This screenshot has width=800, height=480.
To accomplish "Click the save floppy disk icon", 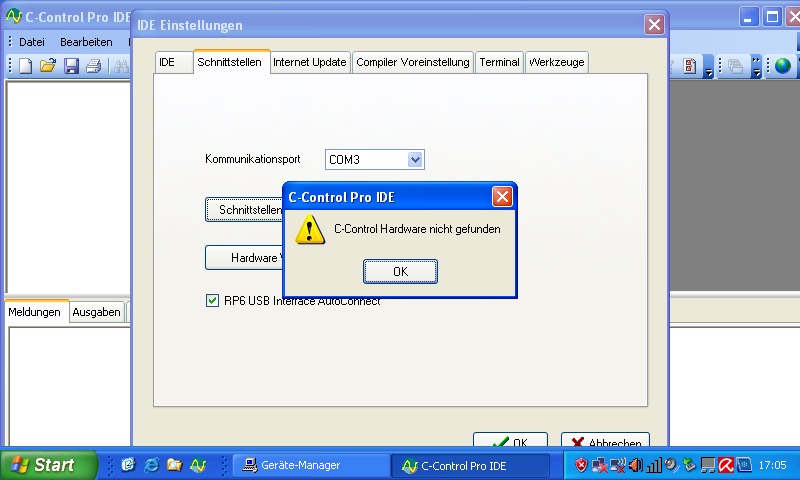I will (71, 66).
